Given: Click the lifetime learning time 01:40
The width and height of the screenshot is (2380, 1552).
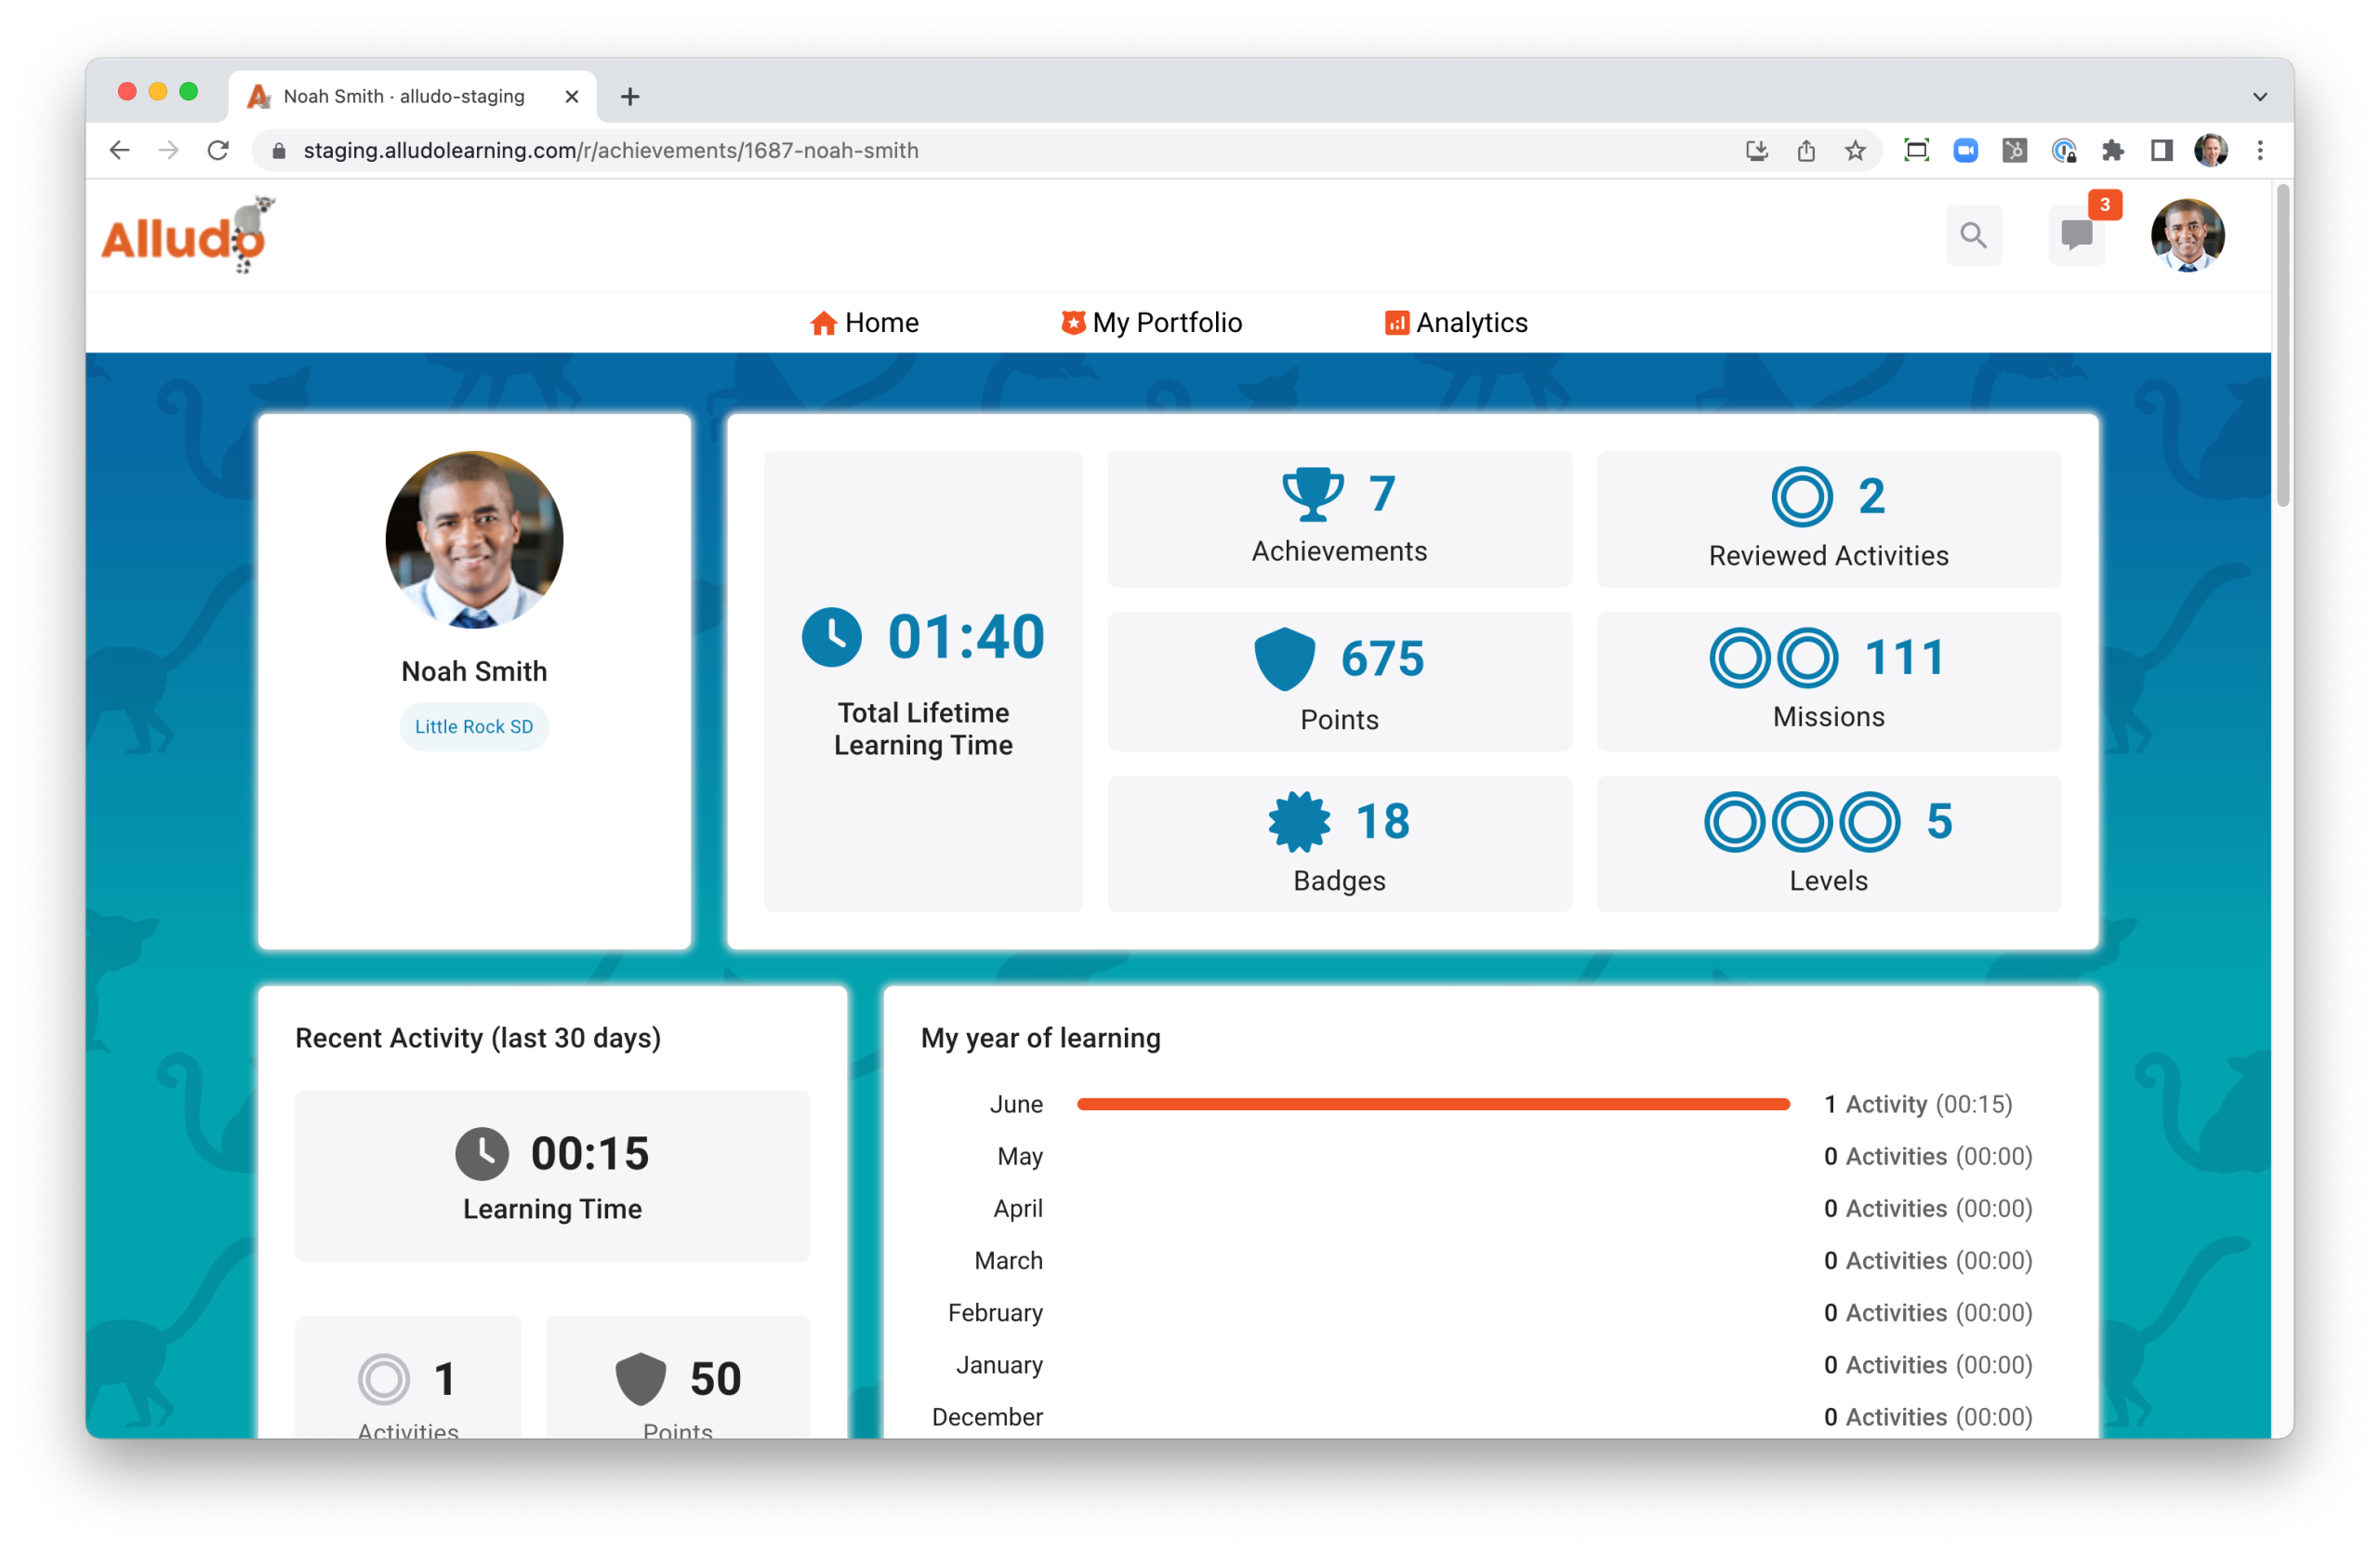Looking at the screenshot, I should (x=966, y=637).
